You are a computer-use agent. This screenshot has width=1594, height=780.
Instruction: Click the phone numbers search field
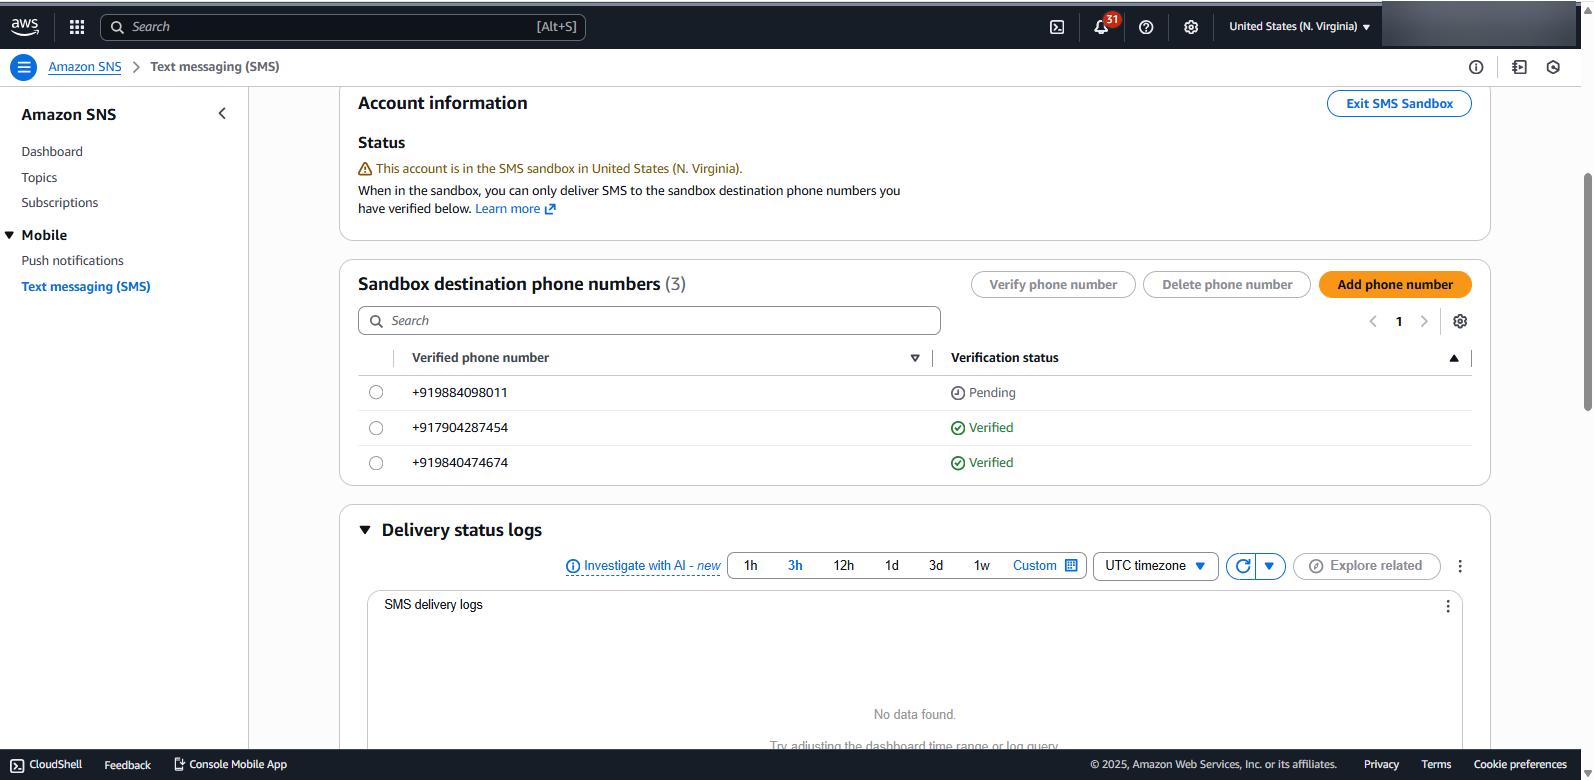[650, 321]
